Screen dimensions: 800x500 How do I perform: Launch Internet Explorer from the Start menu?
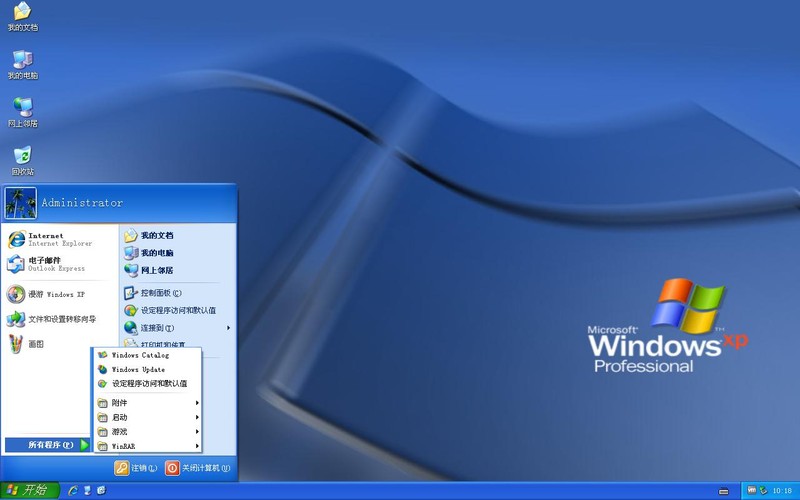point(60,239)
